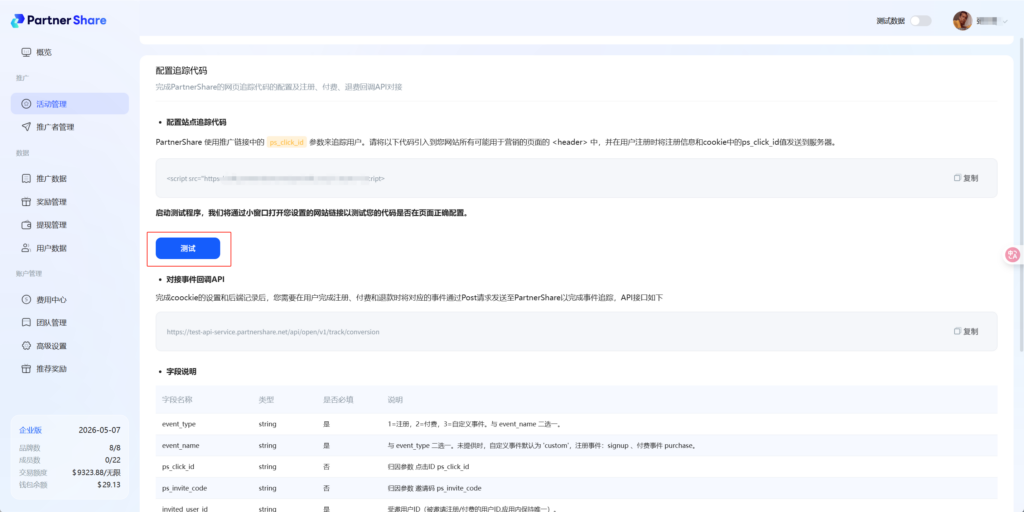The width and height of the screenshot is (1024, 512).
Task: Click the PartnerShare logo
Action: (x=61, y=20)
